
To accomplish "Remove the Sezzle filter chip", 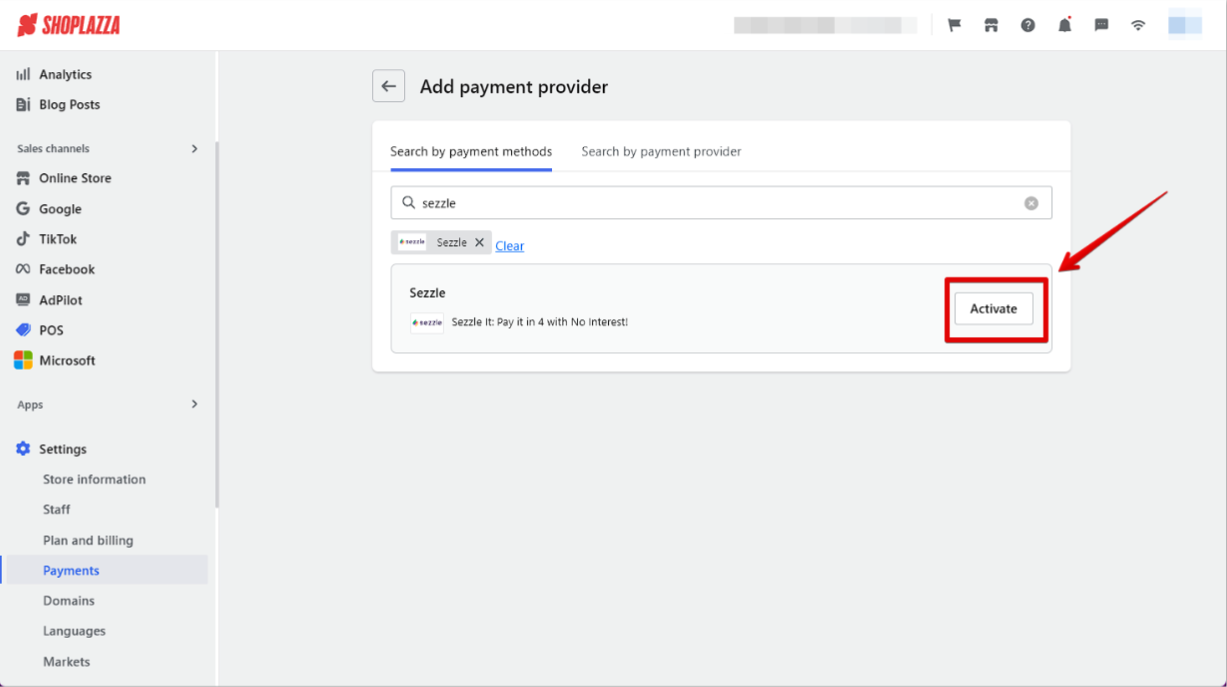I will pyautogui.click(x=479, y=243).
